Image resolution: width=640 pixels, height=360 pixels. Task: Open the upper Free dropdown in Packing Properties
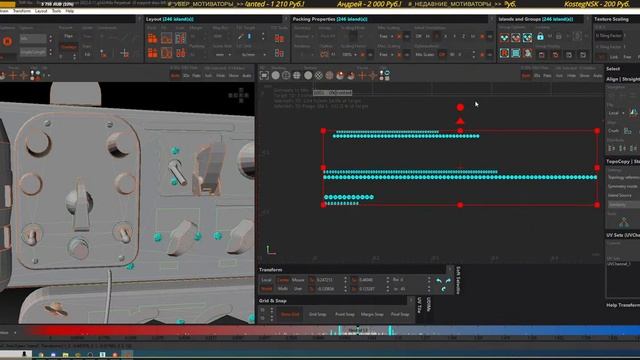pos(385,36)
